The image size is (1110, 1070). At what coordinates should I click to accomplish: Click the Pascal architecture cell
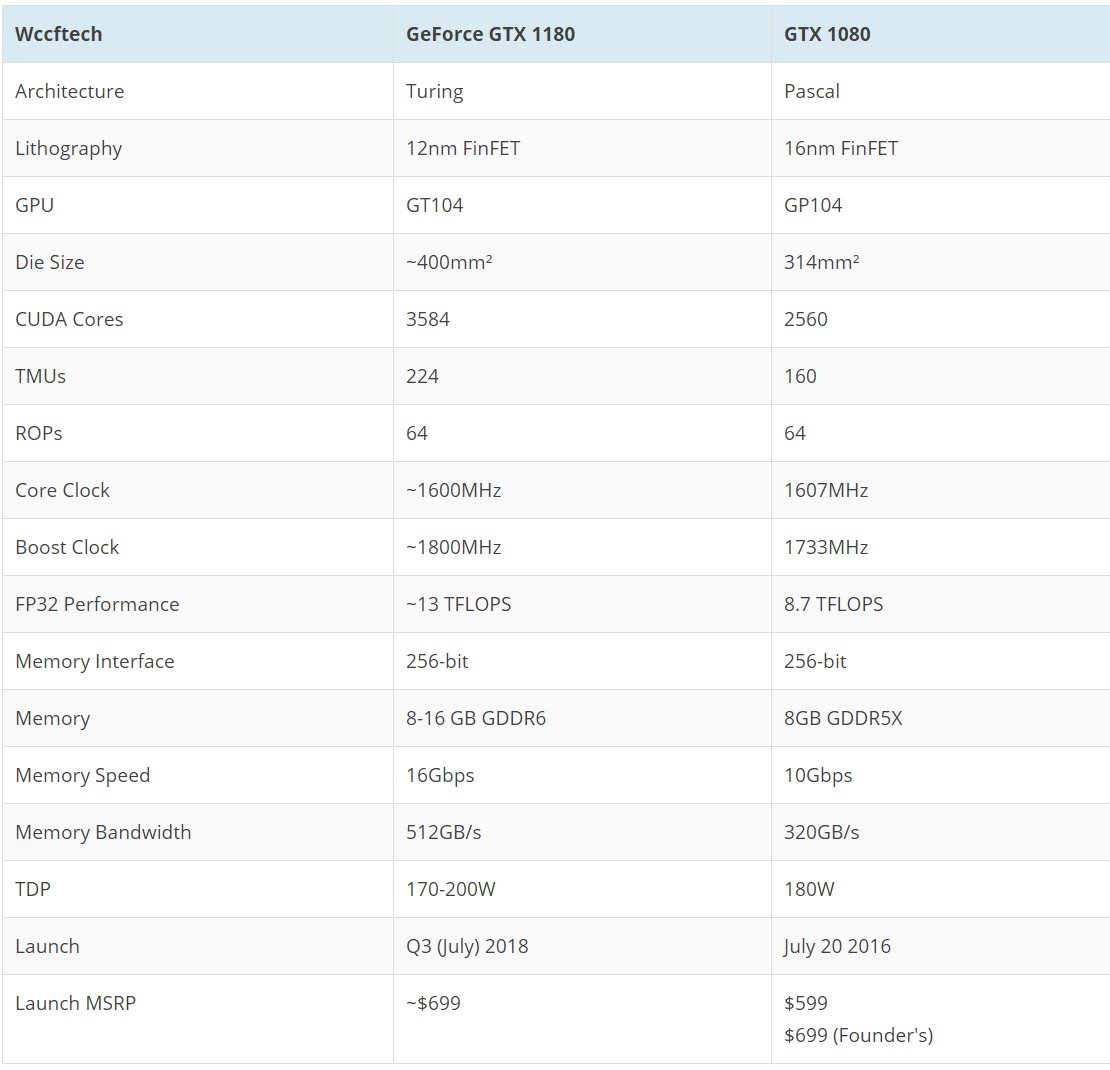pos(812,91)
